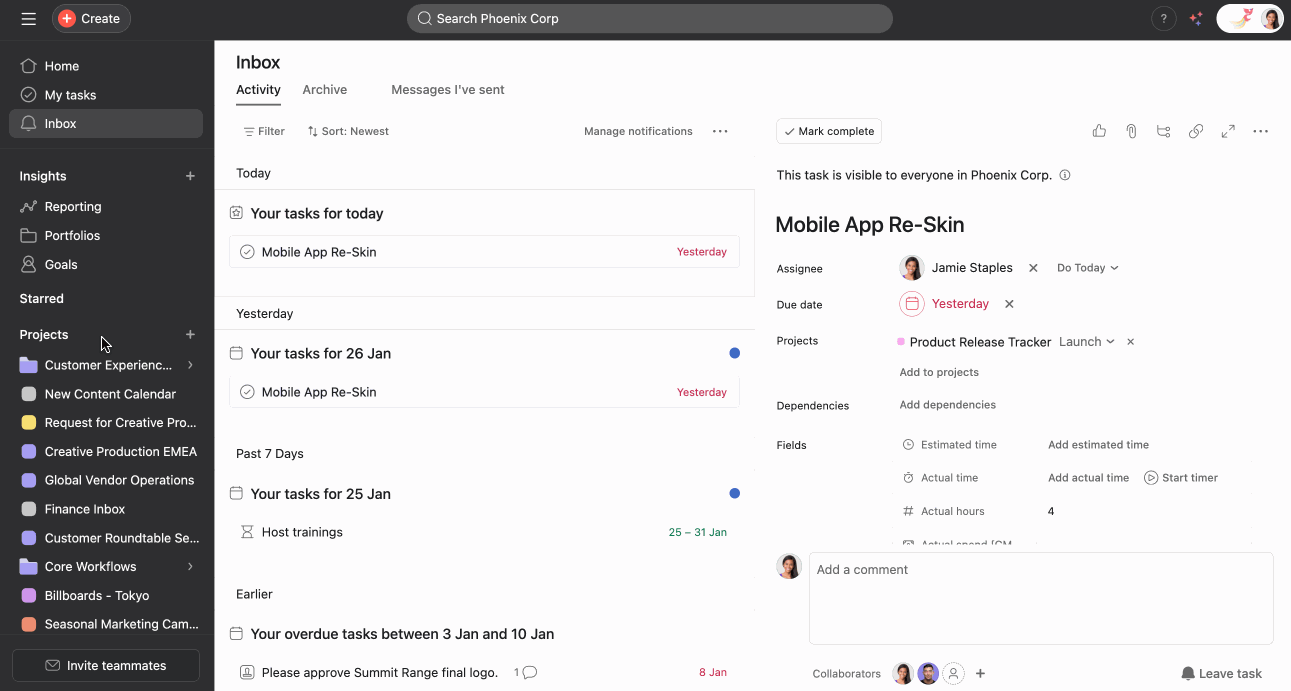Change the Launch section dropdown
Image resolution: width=1291 pixels, height=691 pixels.
[x=1086, y=341]
